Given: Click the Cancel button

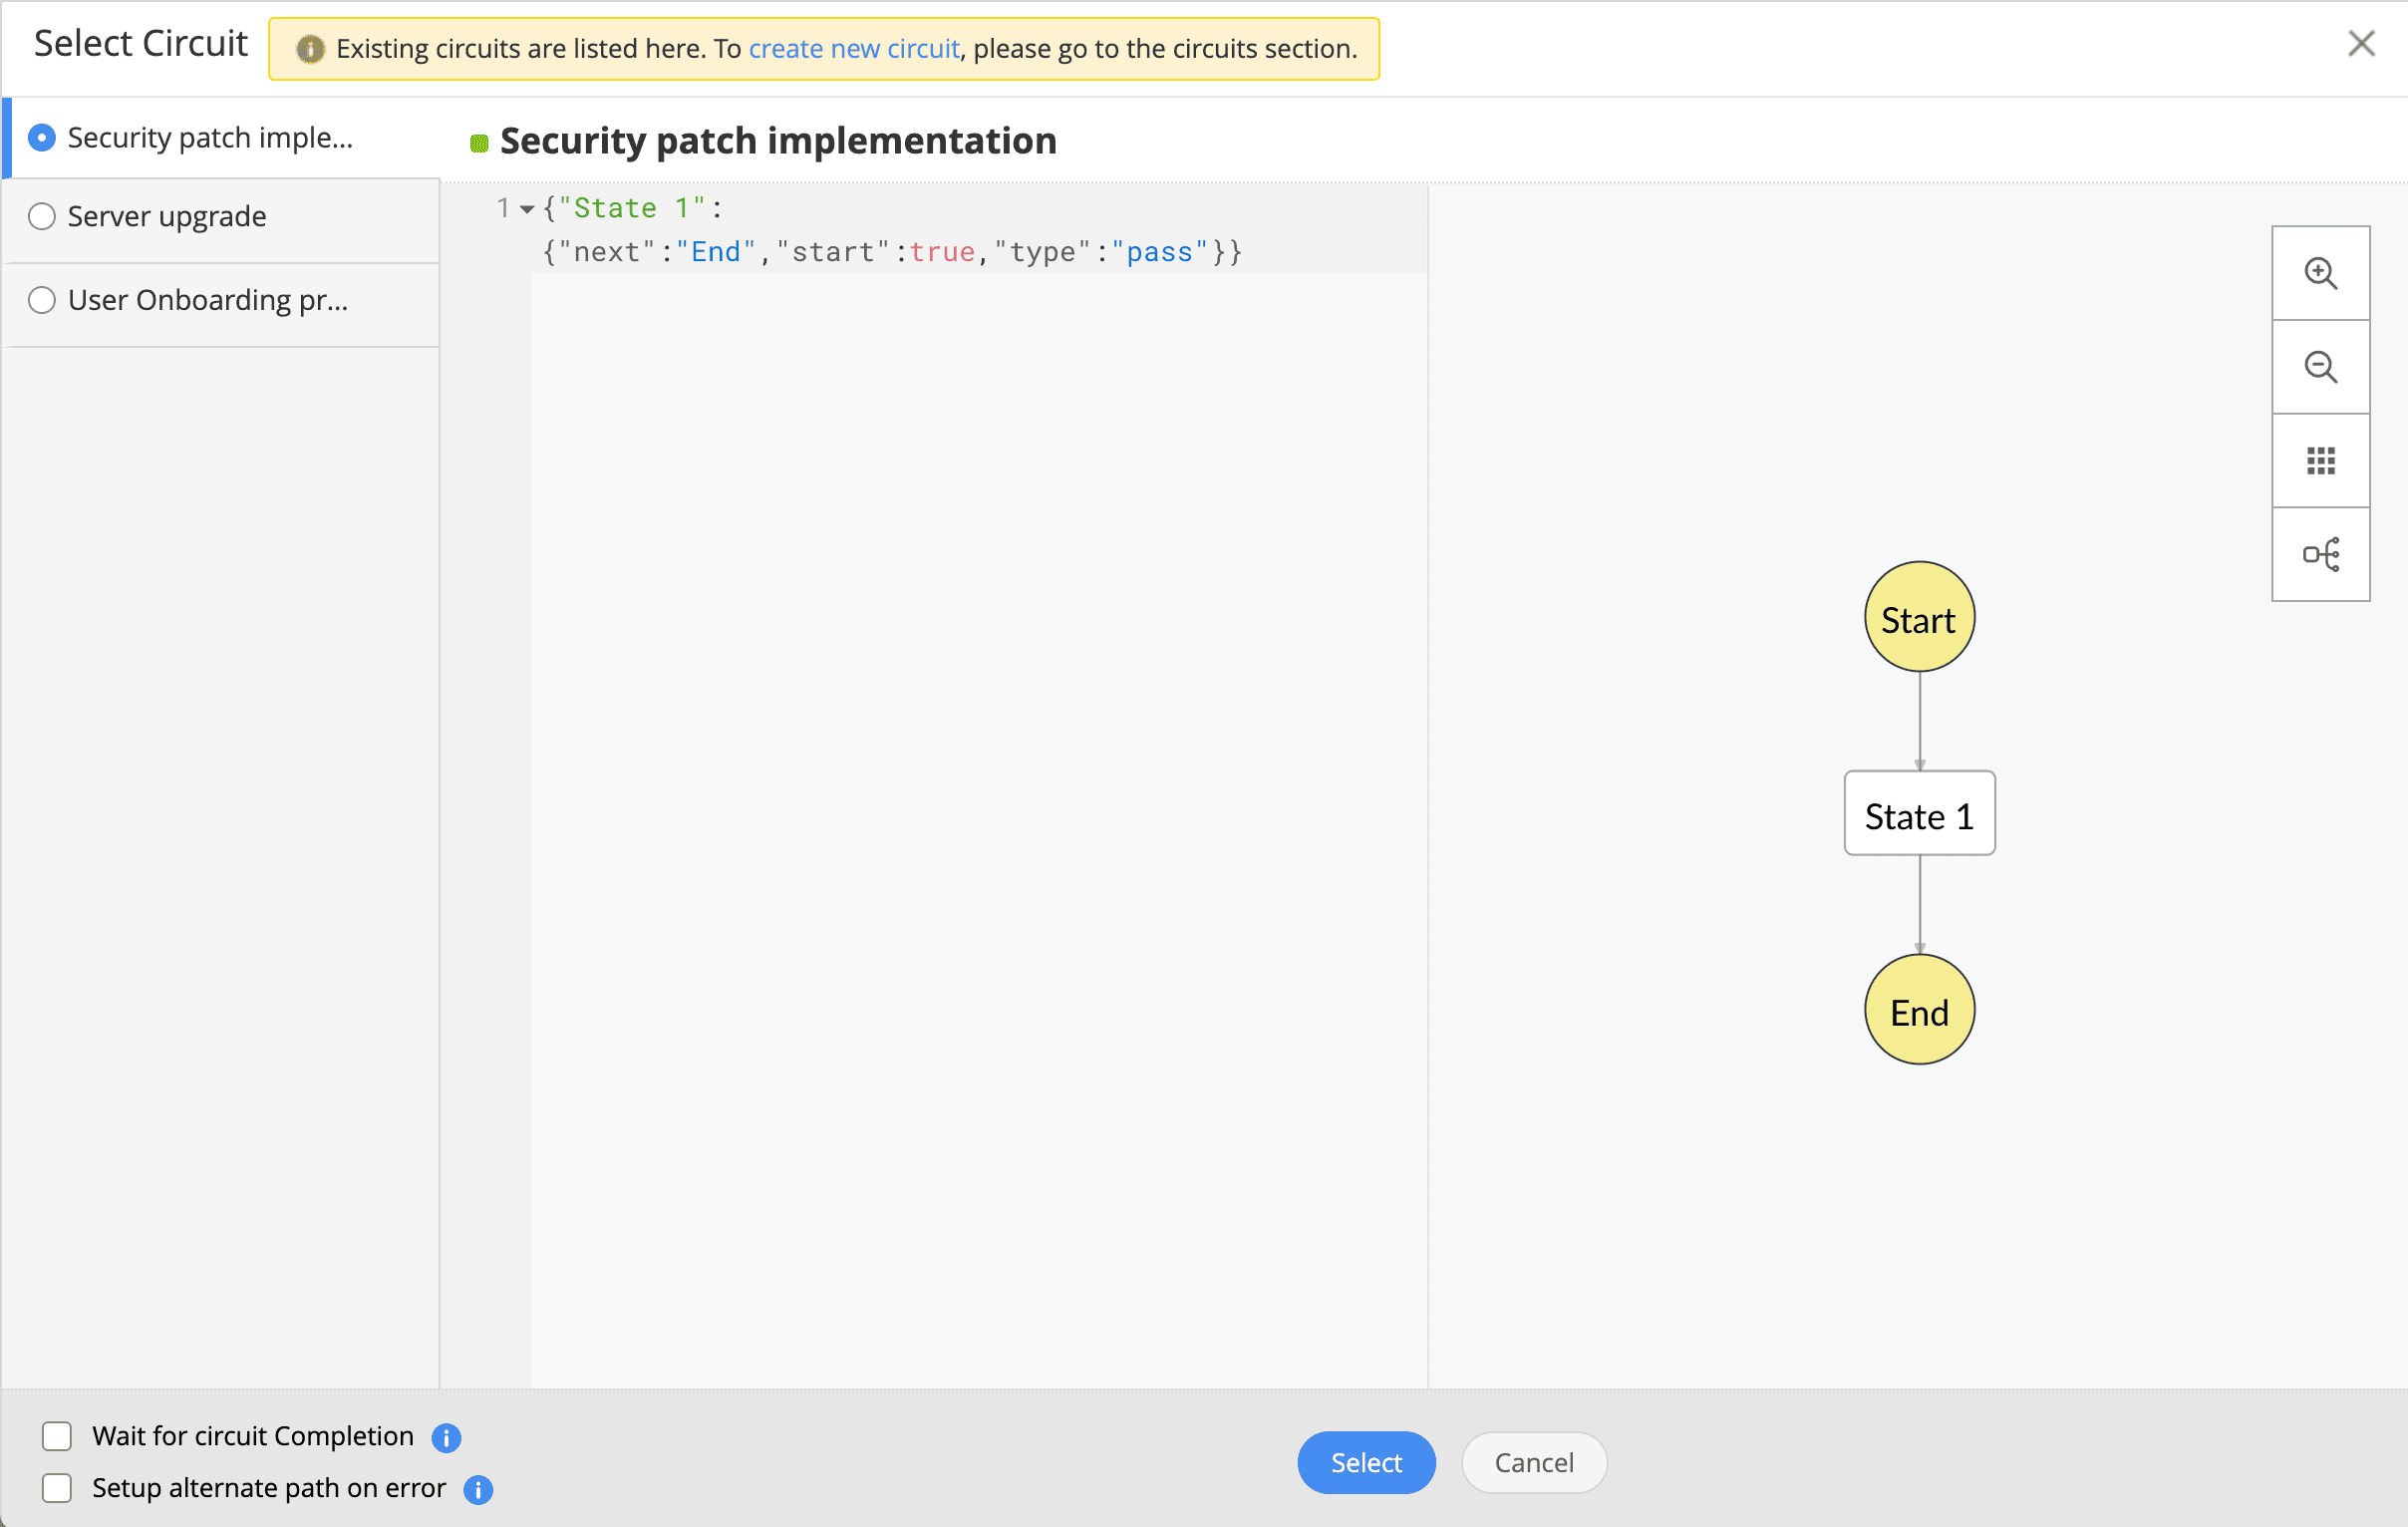Looking at the screenshot, I should pos(1533,1462).
